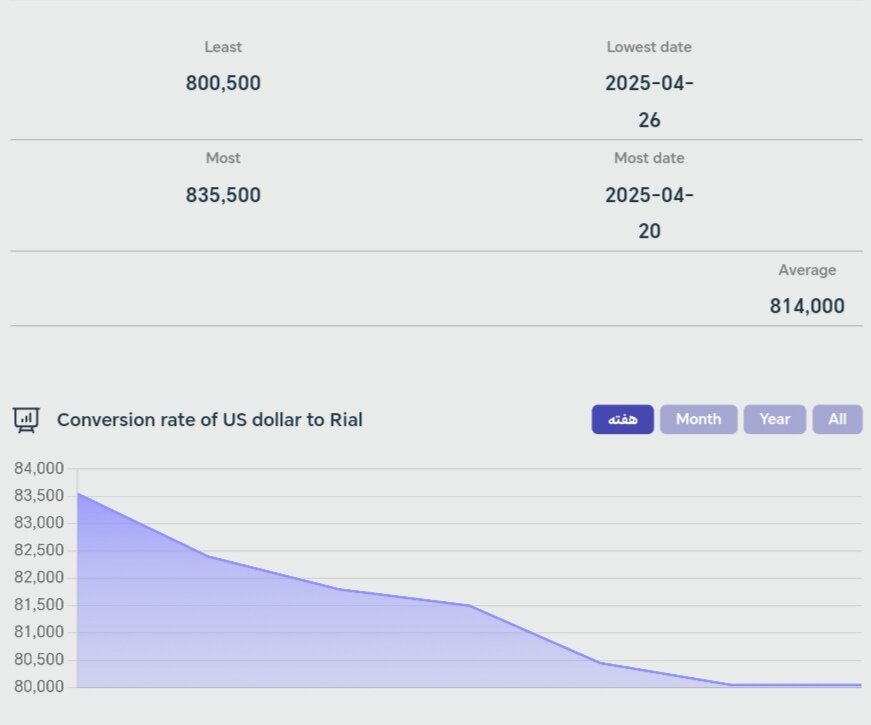Click the 'Lowest date' label
The image size is (871, 725).
coord(649,47)
